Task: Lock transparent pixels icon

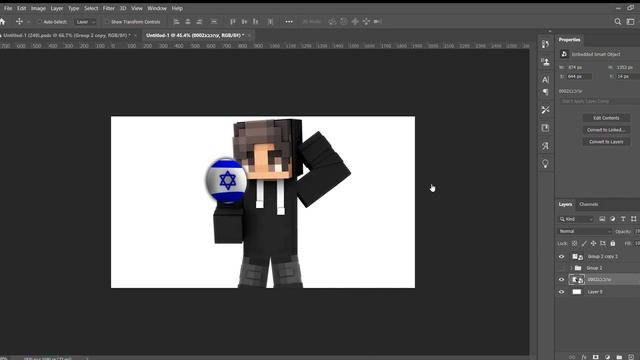Action: 574,243
